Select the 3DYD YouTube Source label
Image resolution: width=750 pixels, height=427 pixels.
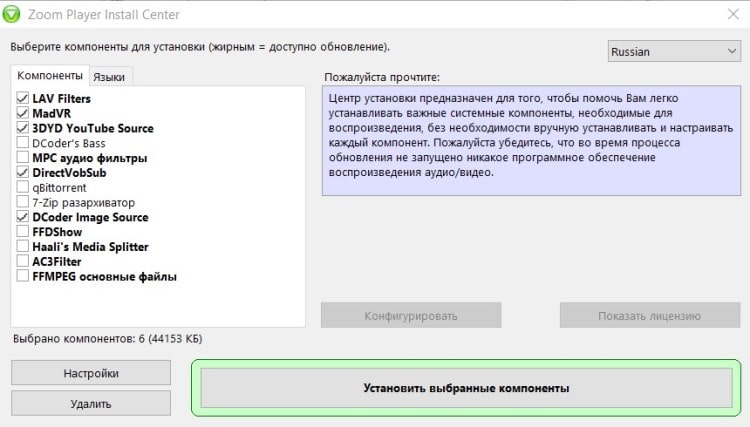[93, 128]
